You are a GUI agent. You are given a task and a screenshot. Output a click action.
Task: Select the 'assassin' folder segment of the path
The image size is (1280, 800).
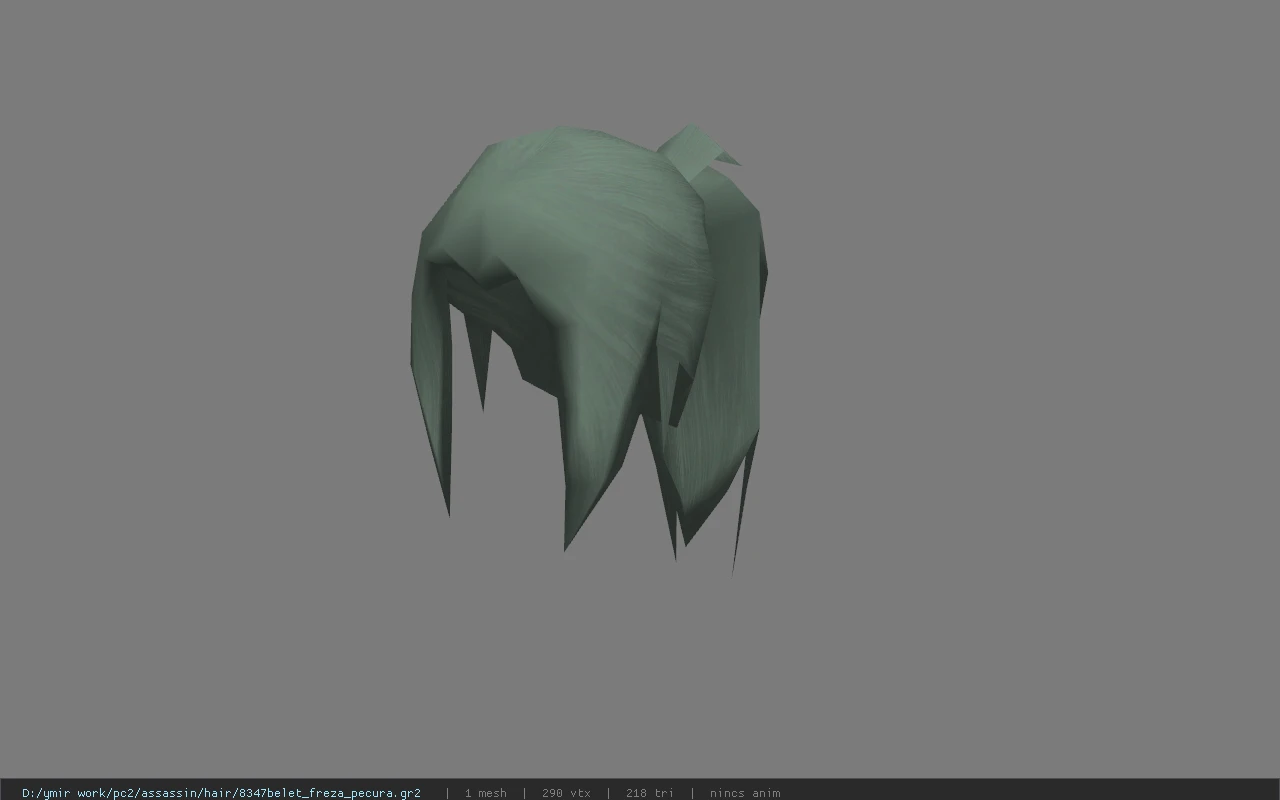(167, 793)
